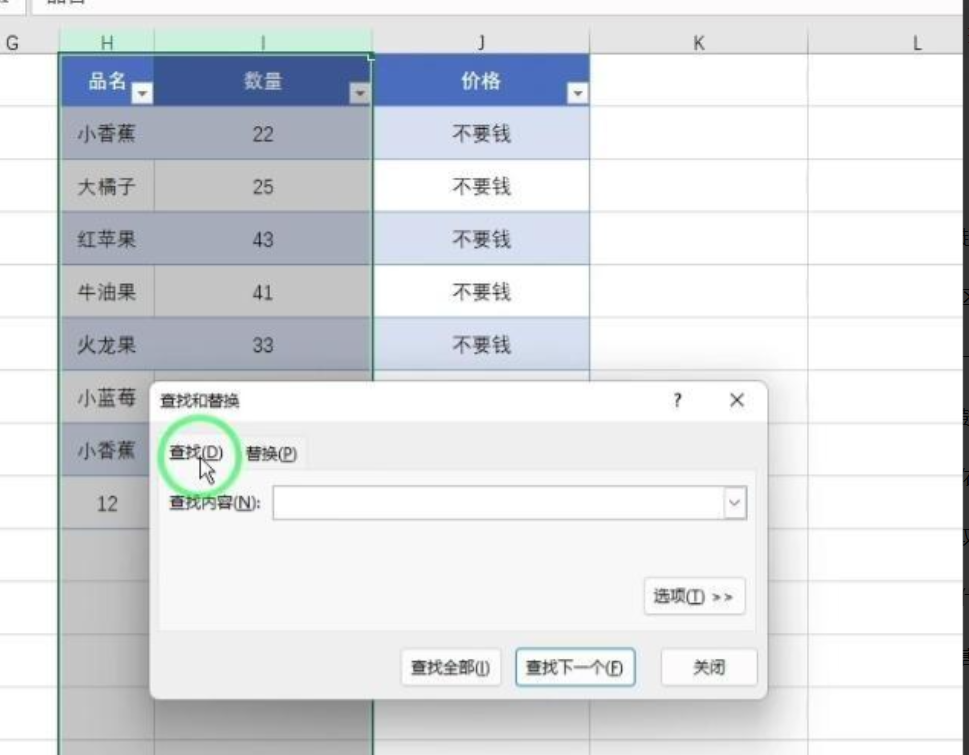Open help with the ? icon
The height and width of the screenshot is (755, 969).
coord(677,400)
